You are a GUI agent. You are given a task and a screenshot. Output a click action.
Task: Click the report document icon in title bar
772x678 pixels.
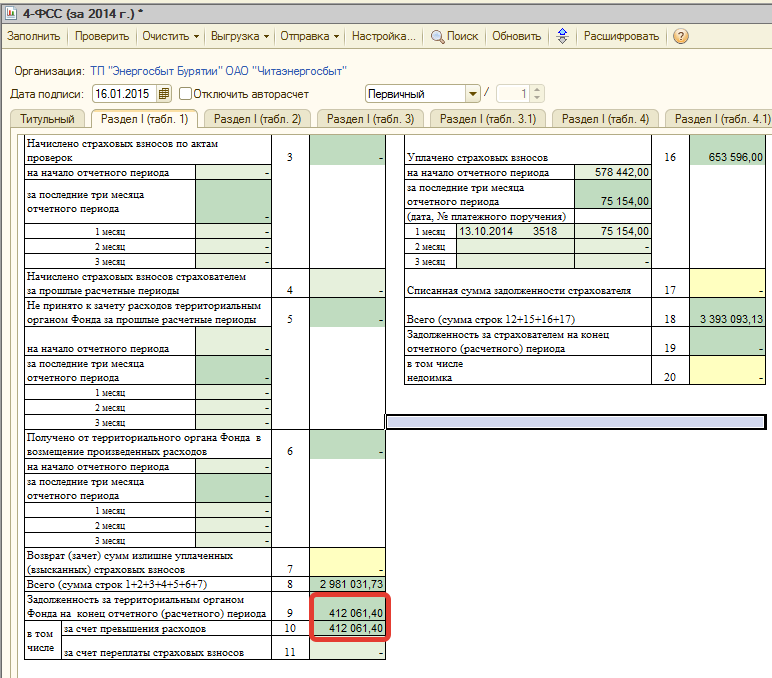tap(10, 12)
